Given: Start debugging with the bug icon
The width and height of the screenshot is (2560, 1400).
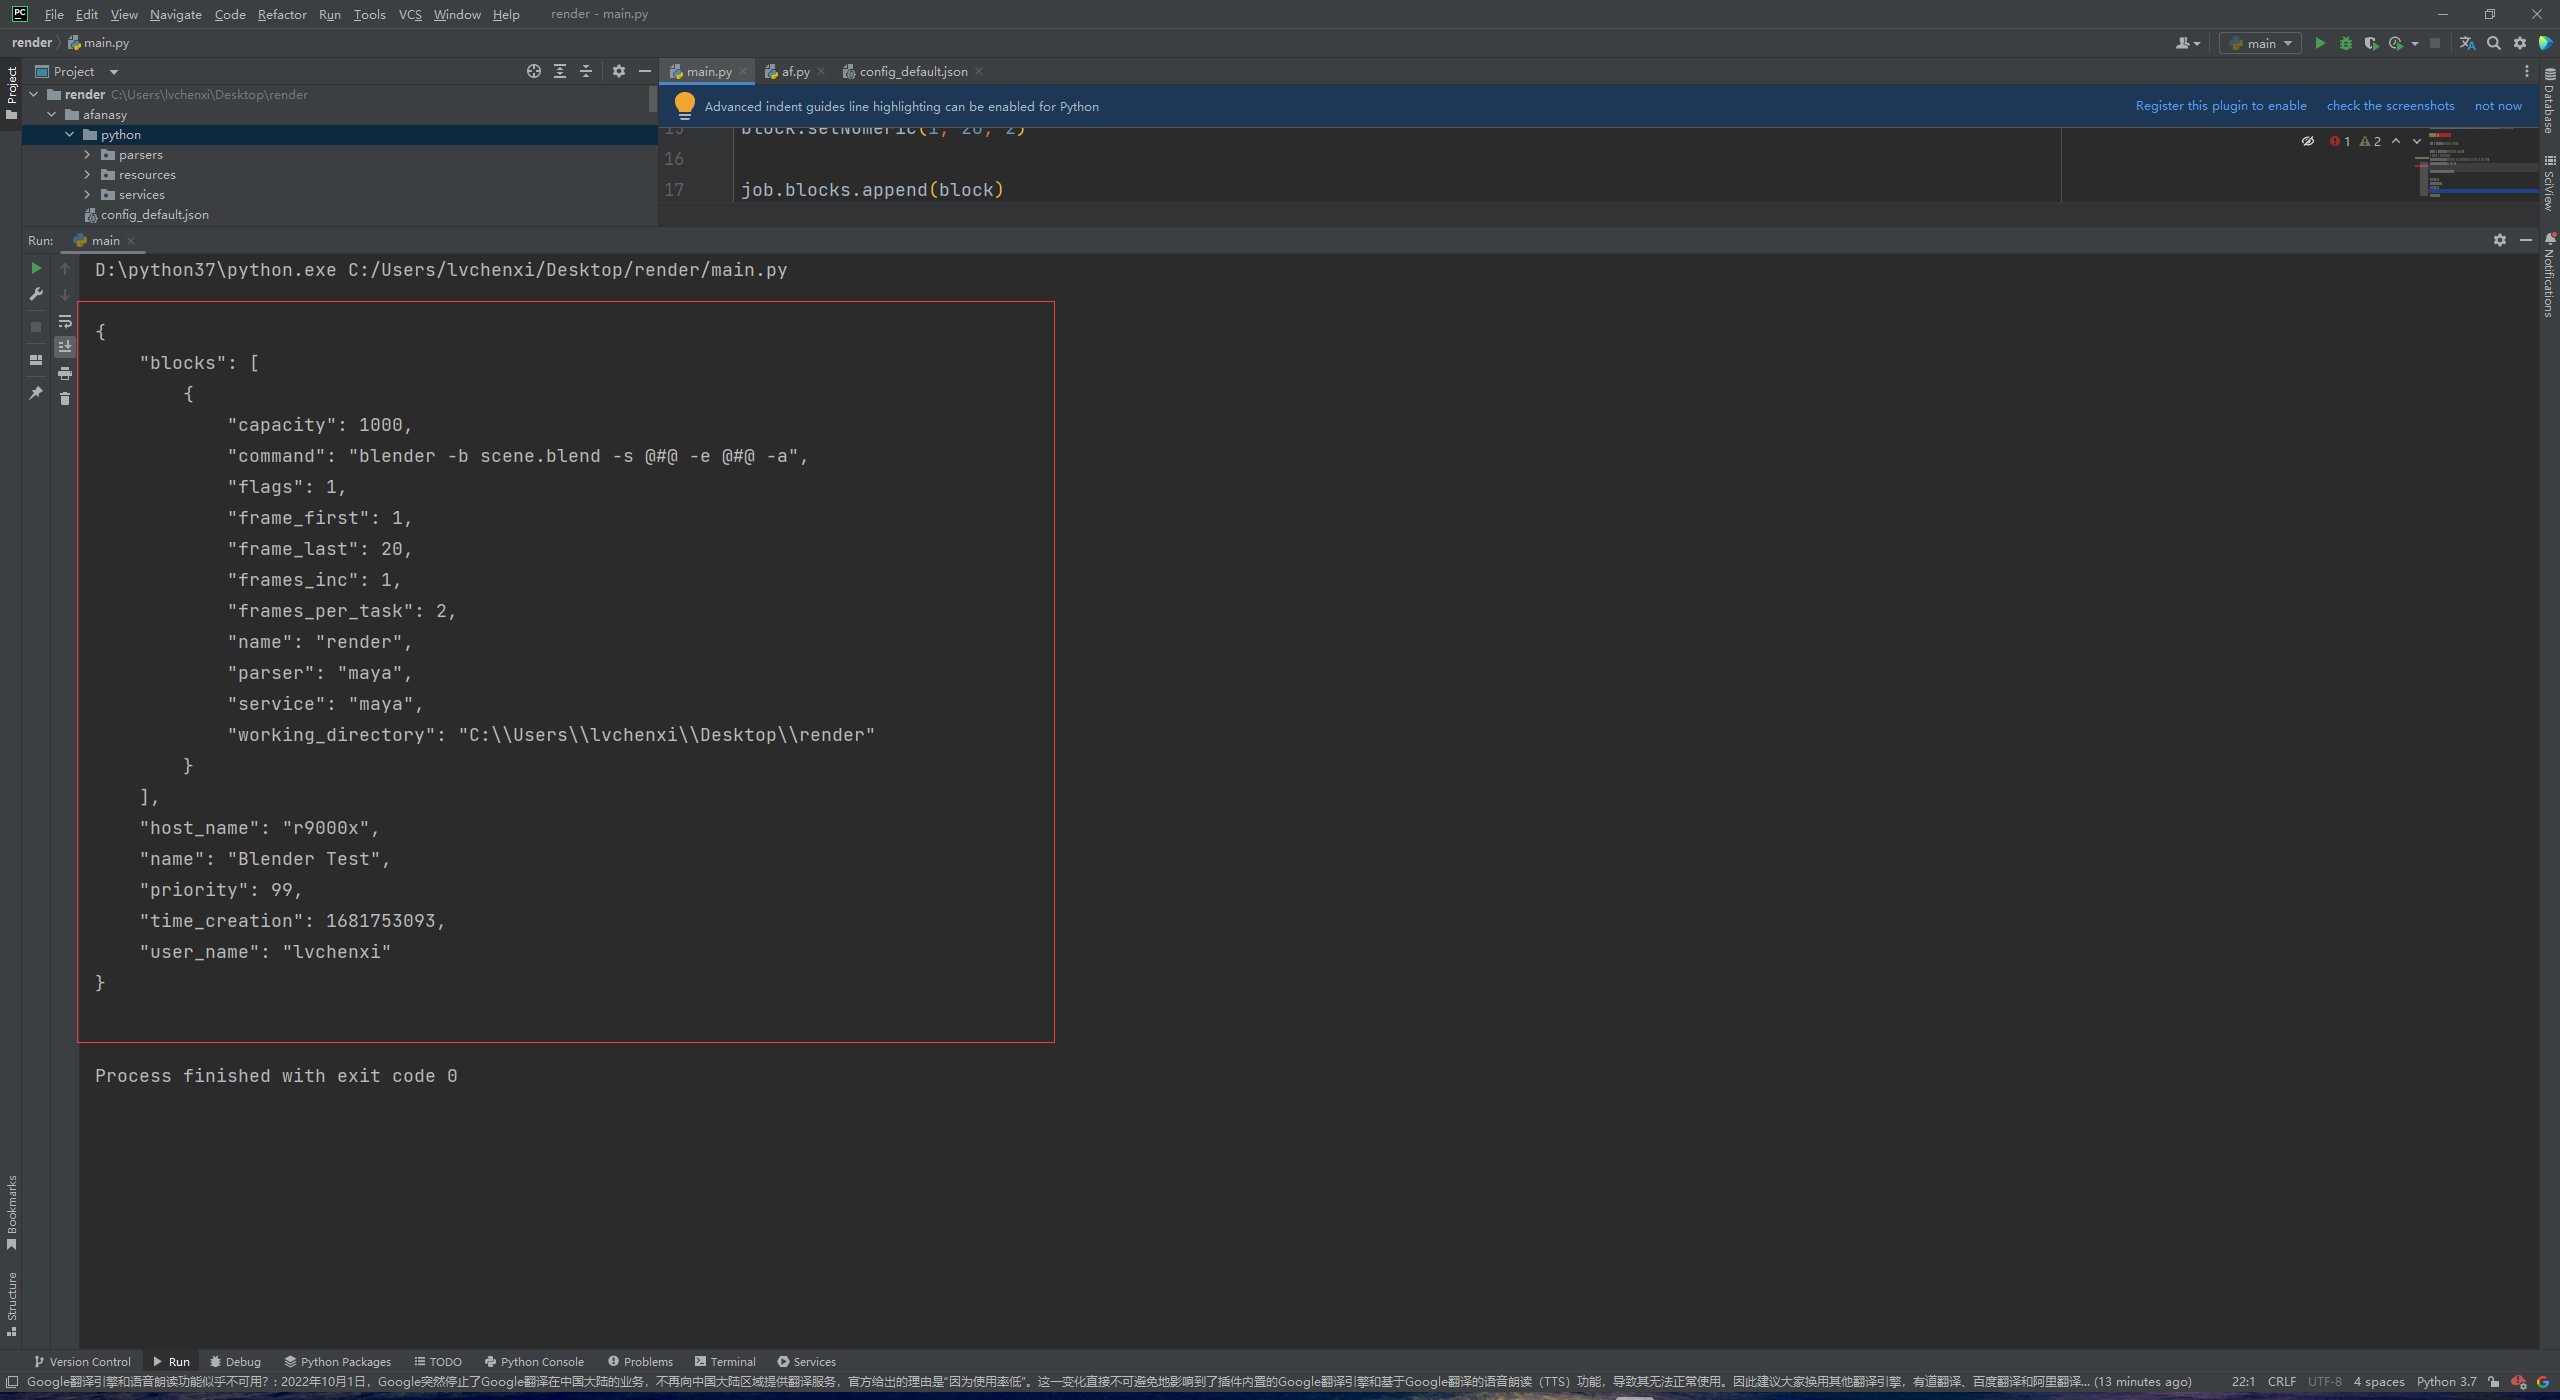Looking at the screenshot, I should (2346, 43).
